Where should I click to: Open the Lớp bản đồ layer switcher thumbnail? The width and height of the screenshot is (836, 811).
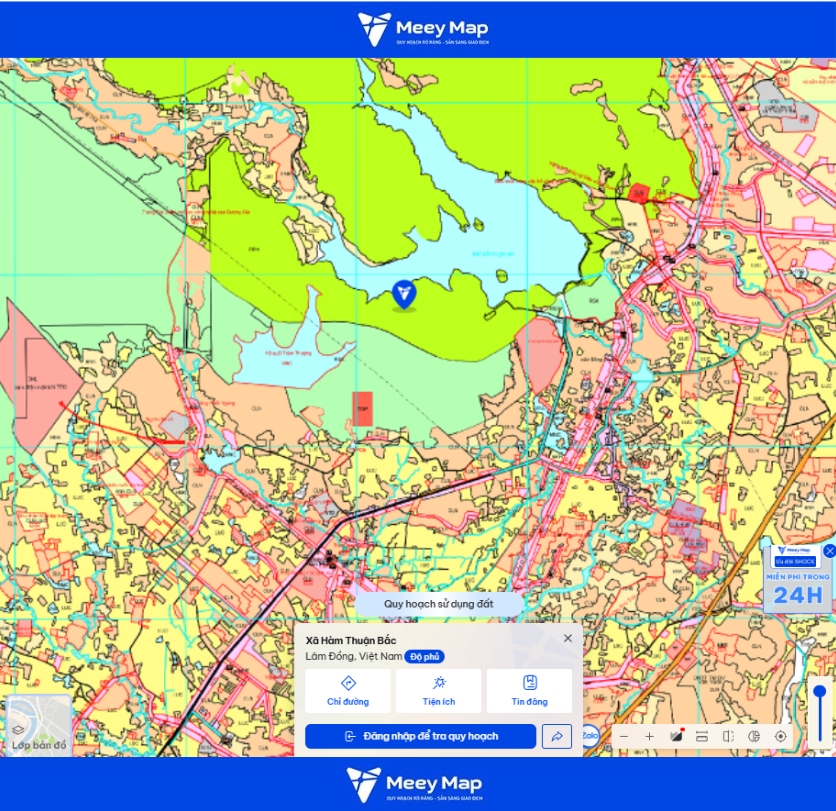39,726
